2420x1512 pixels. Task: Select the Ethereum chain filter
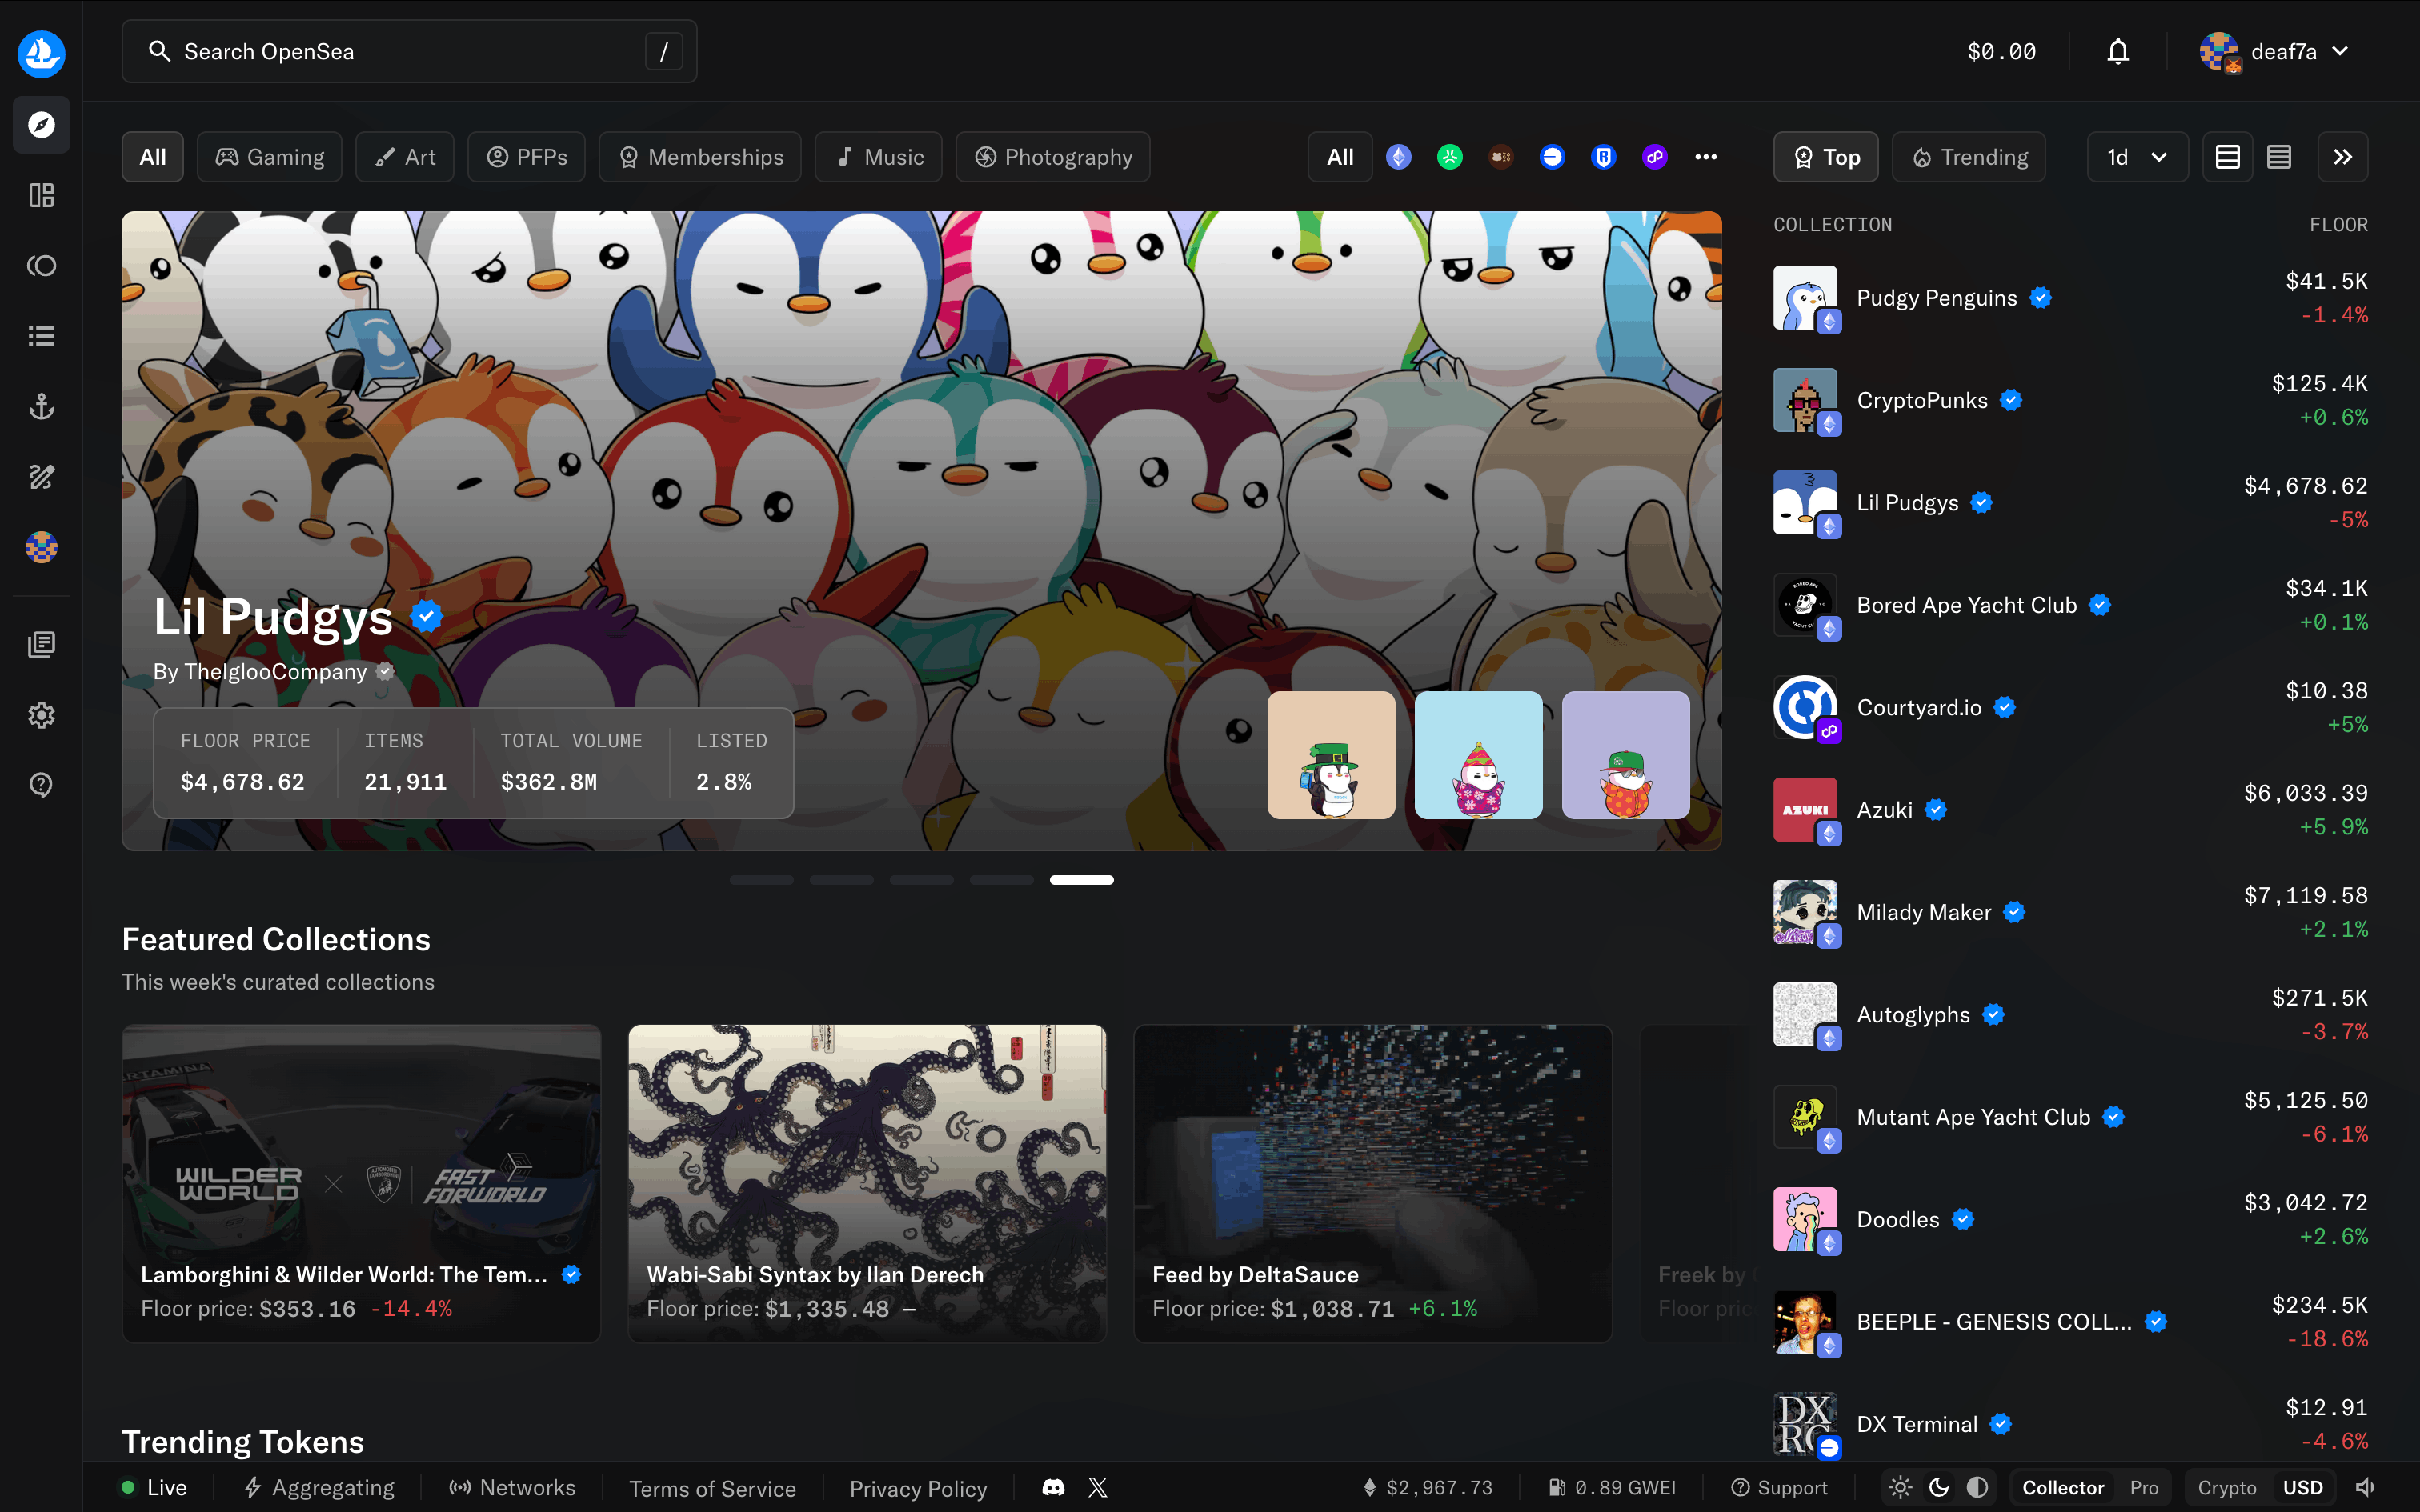[1399, 156]
